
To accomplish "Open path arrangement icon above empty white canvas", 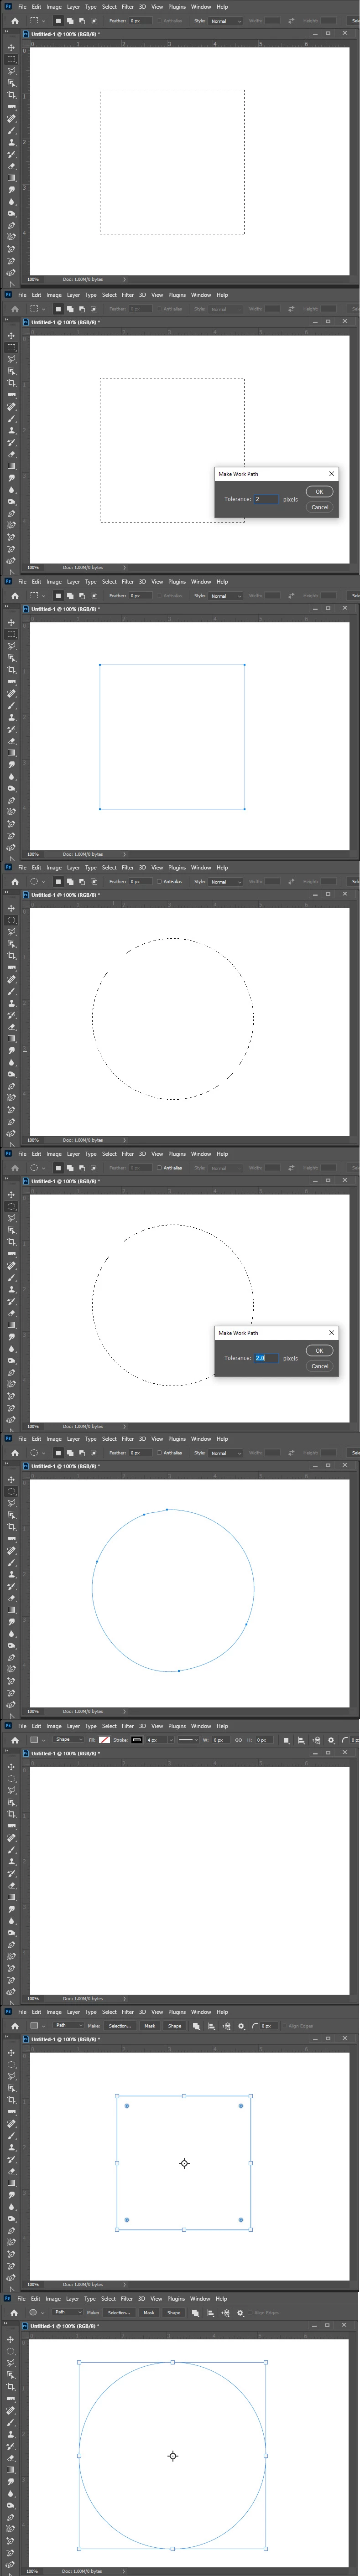I will (316, 1740).
